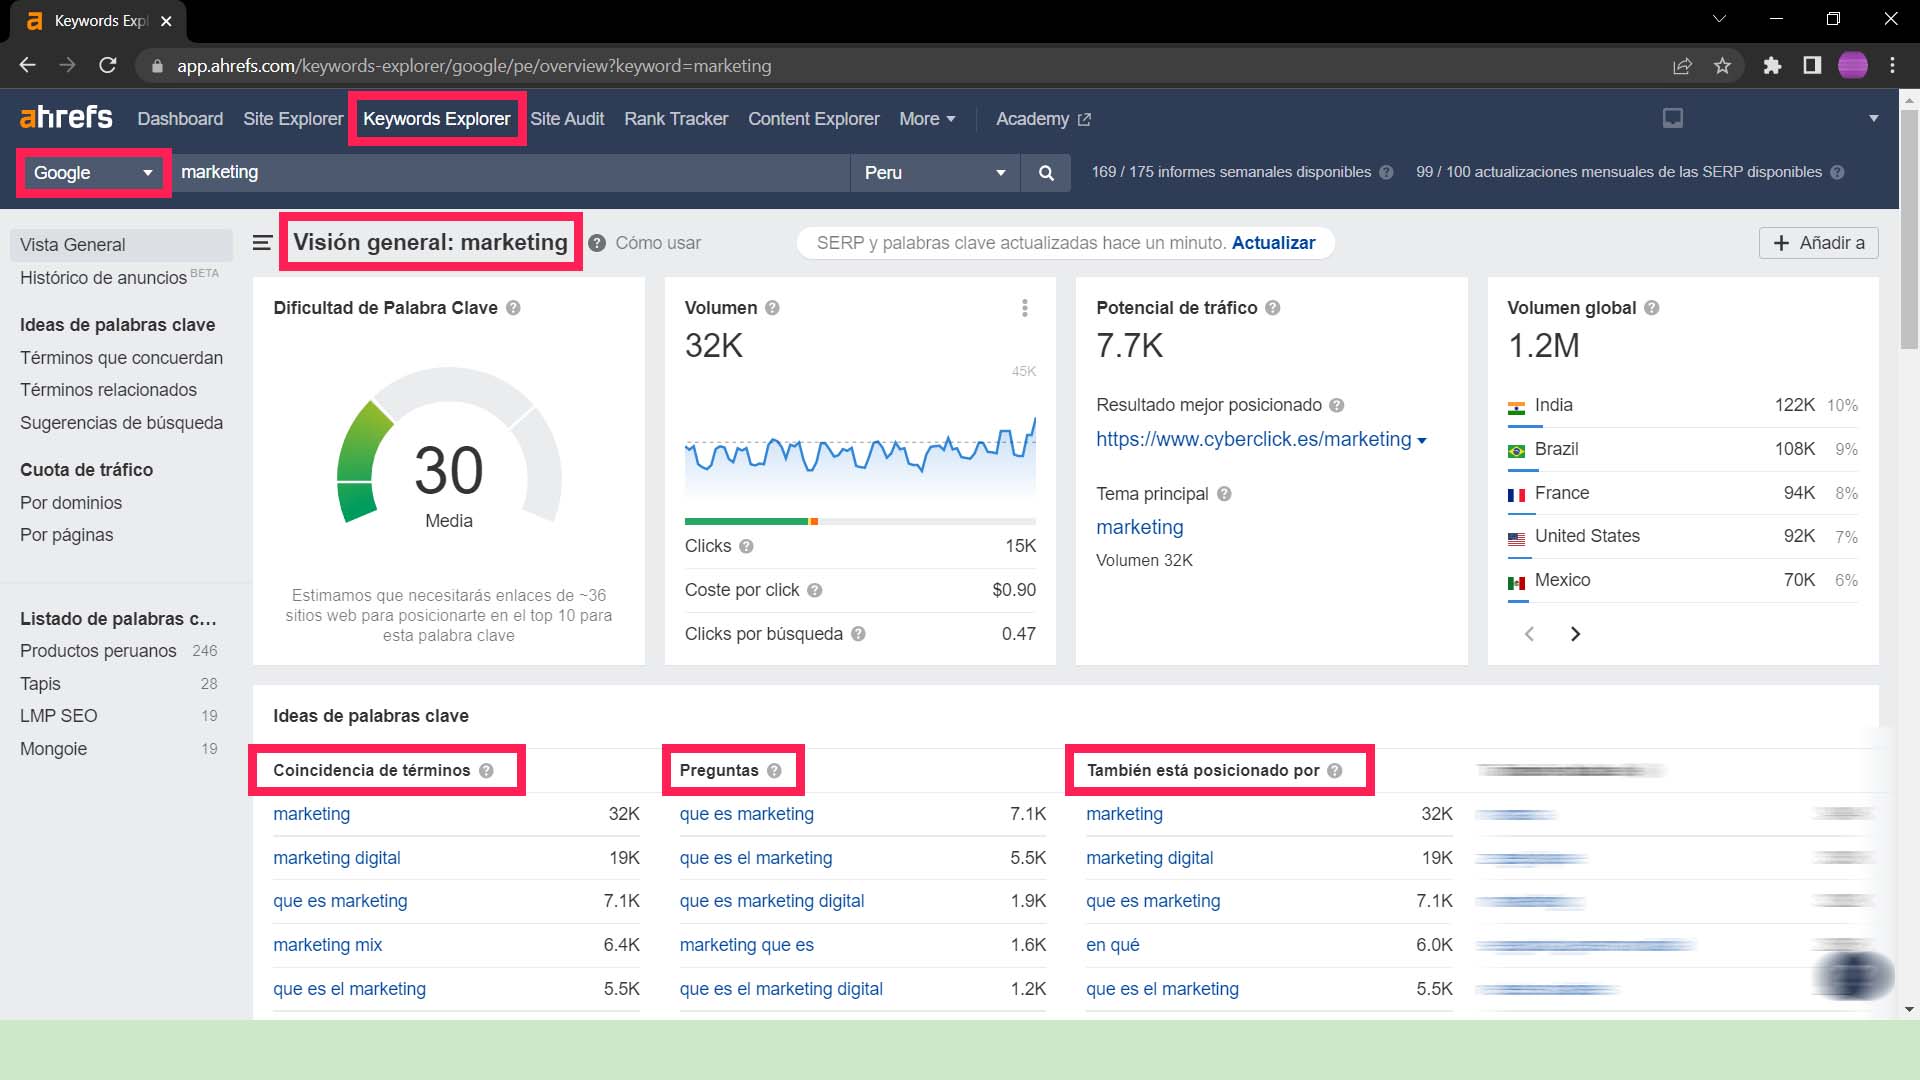Open Cómo usar guide
The image size is (1920, 1080).
658,243
